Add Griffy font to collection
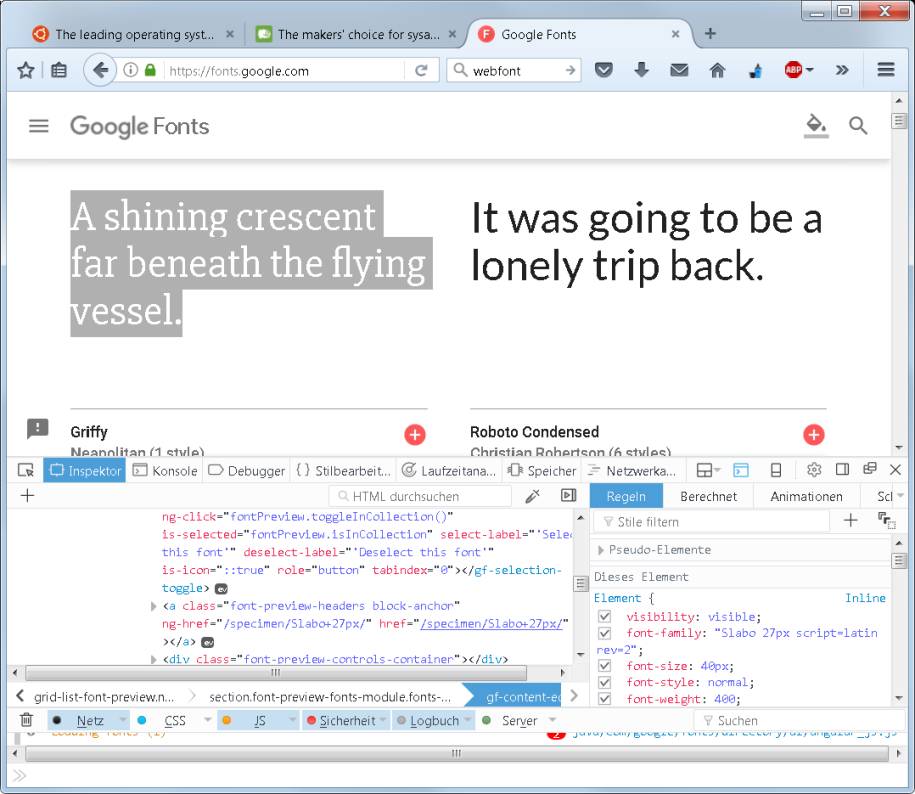915x794 pixels. click(414, 434)
